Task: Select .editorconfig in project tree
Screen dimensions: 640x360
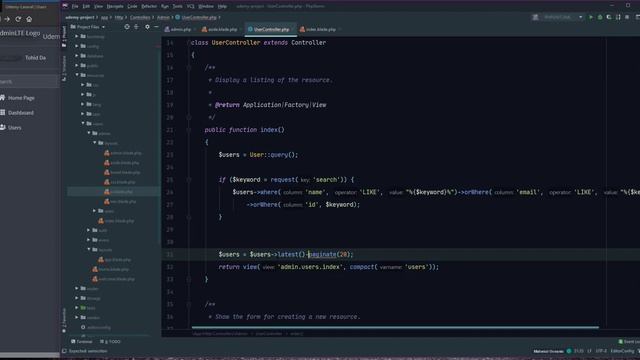Action: pos(96,327)
